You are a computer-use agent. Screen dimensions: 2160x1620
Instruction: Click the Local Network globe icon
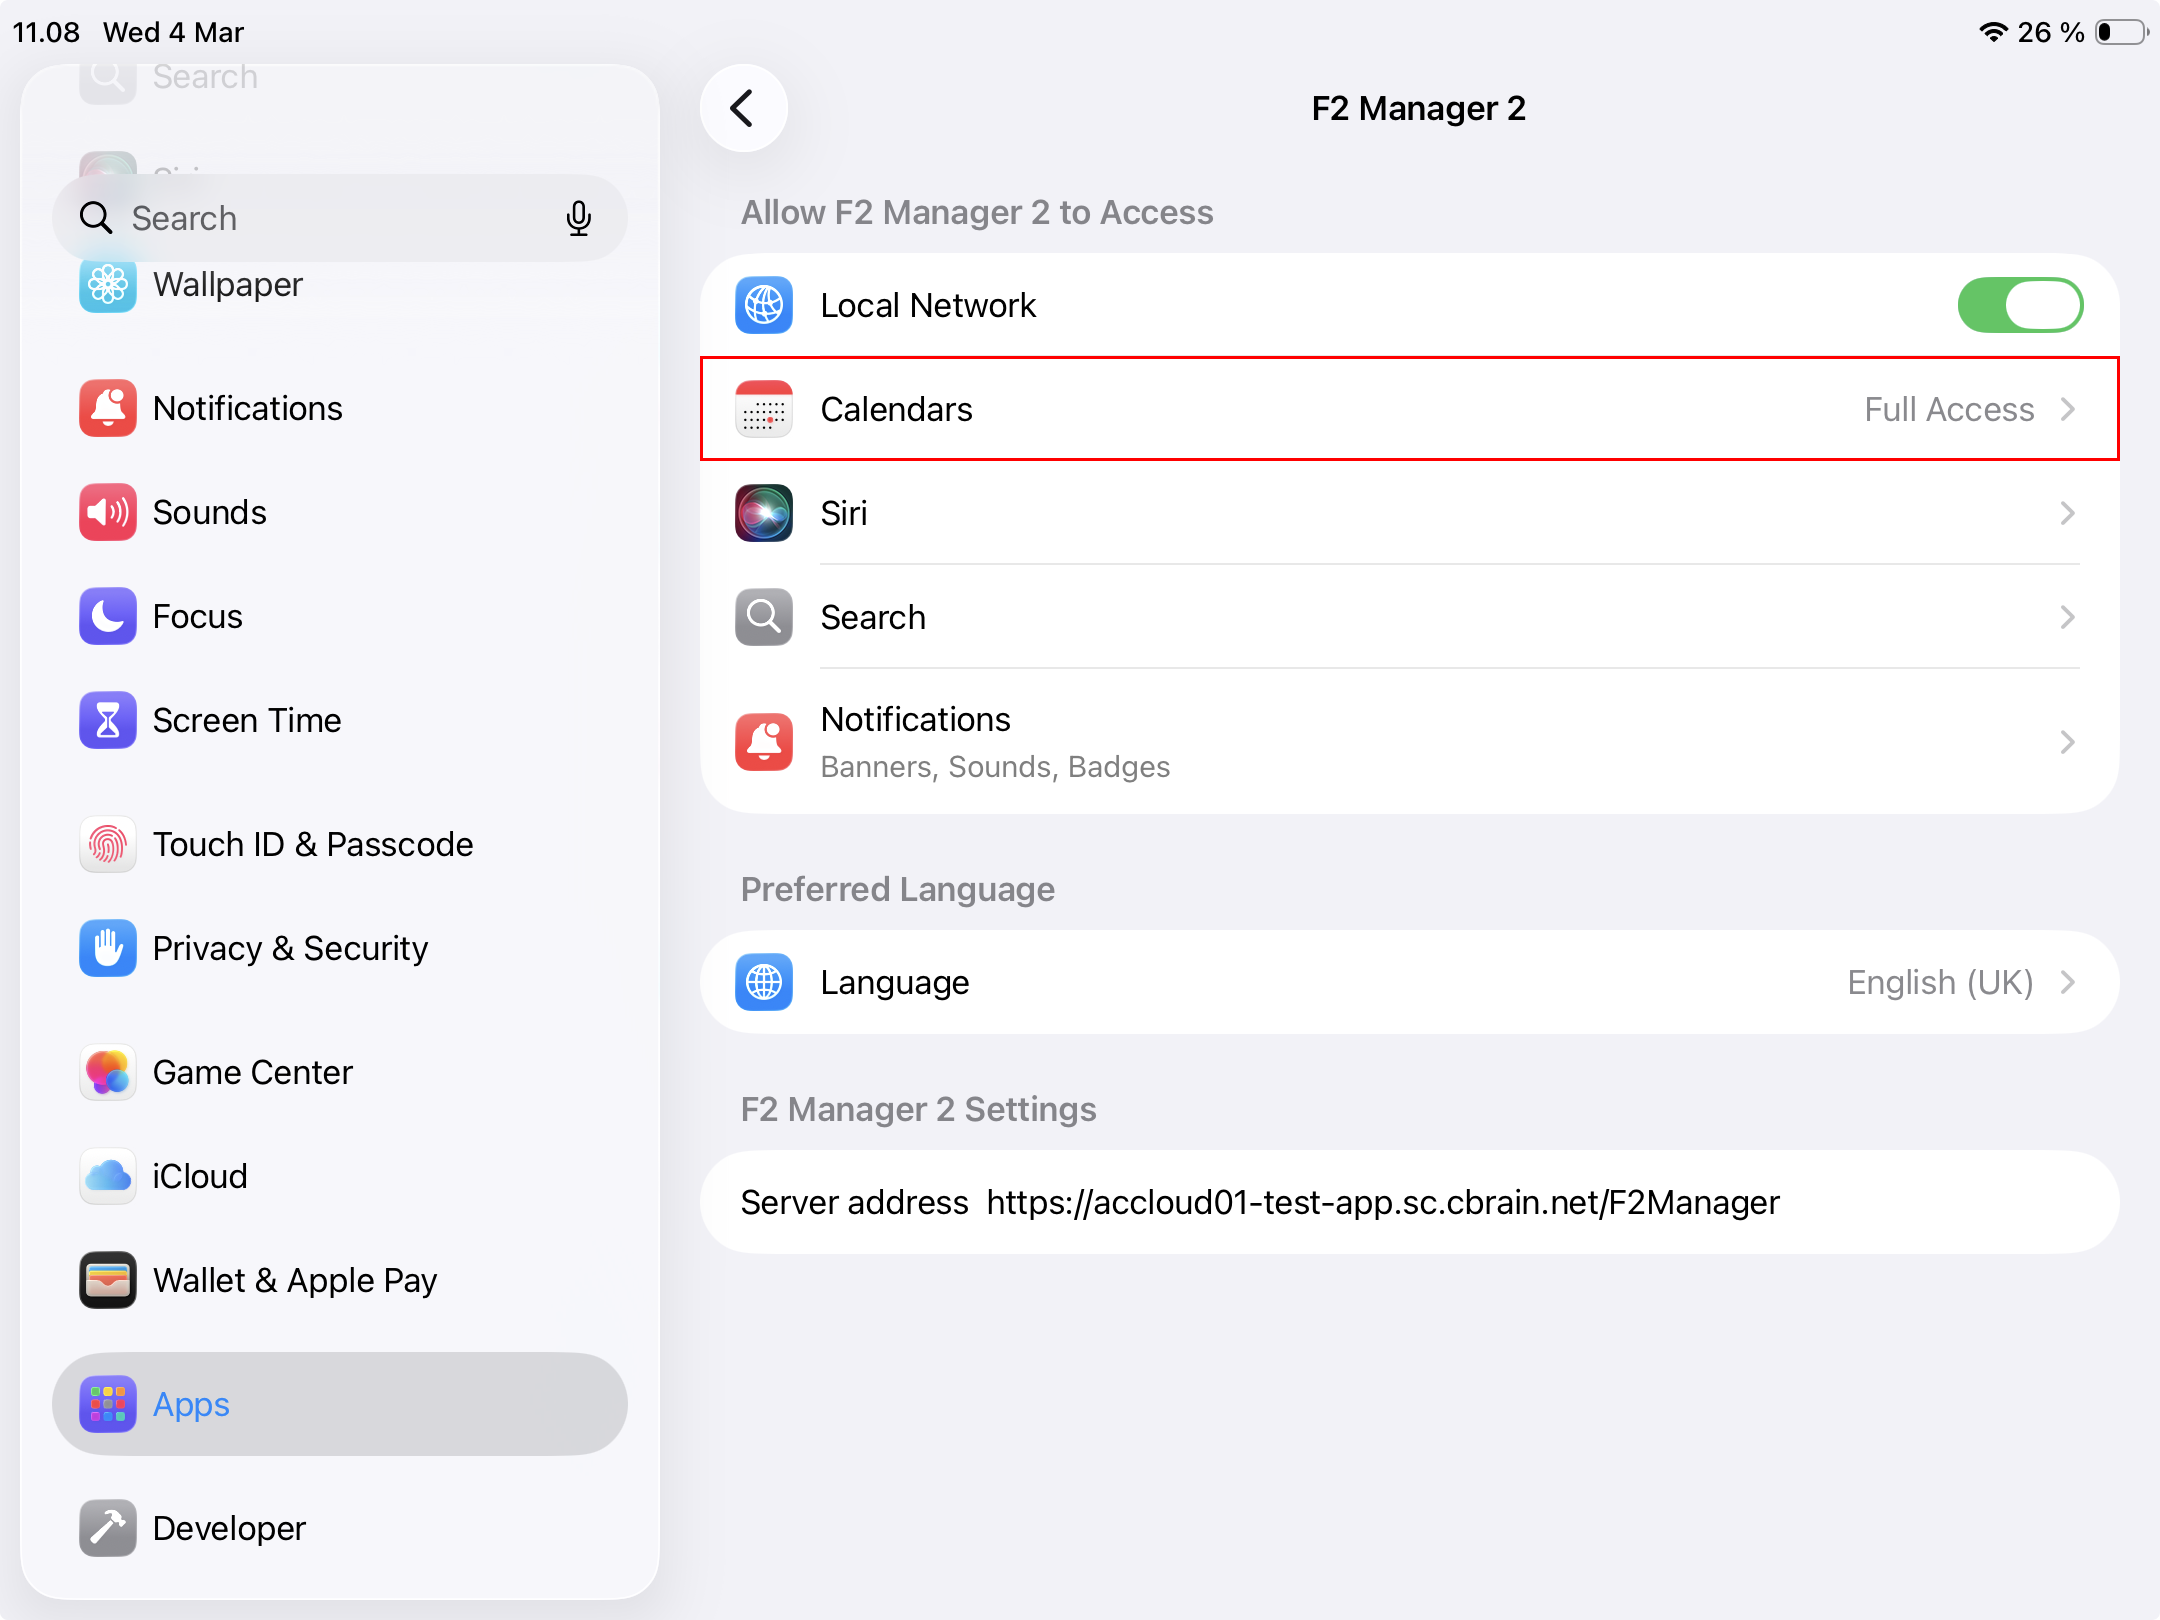click(764, 305)
